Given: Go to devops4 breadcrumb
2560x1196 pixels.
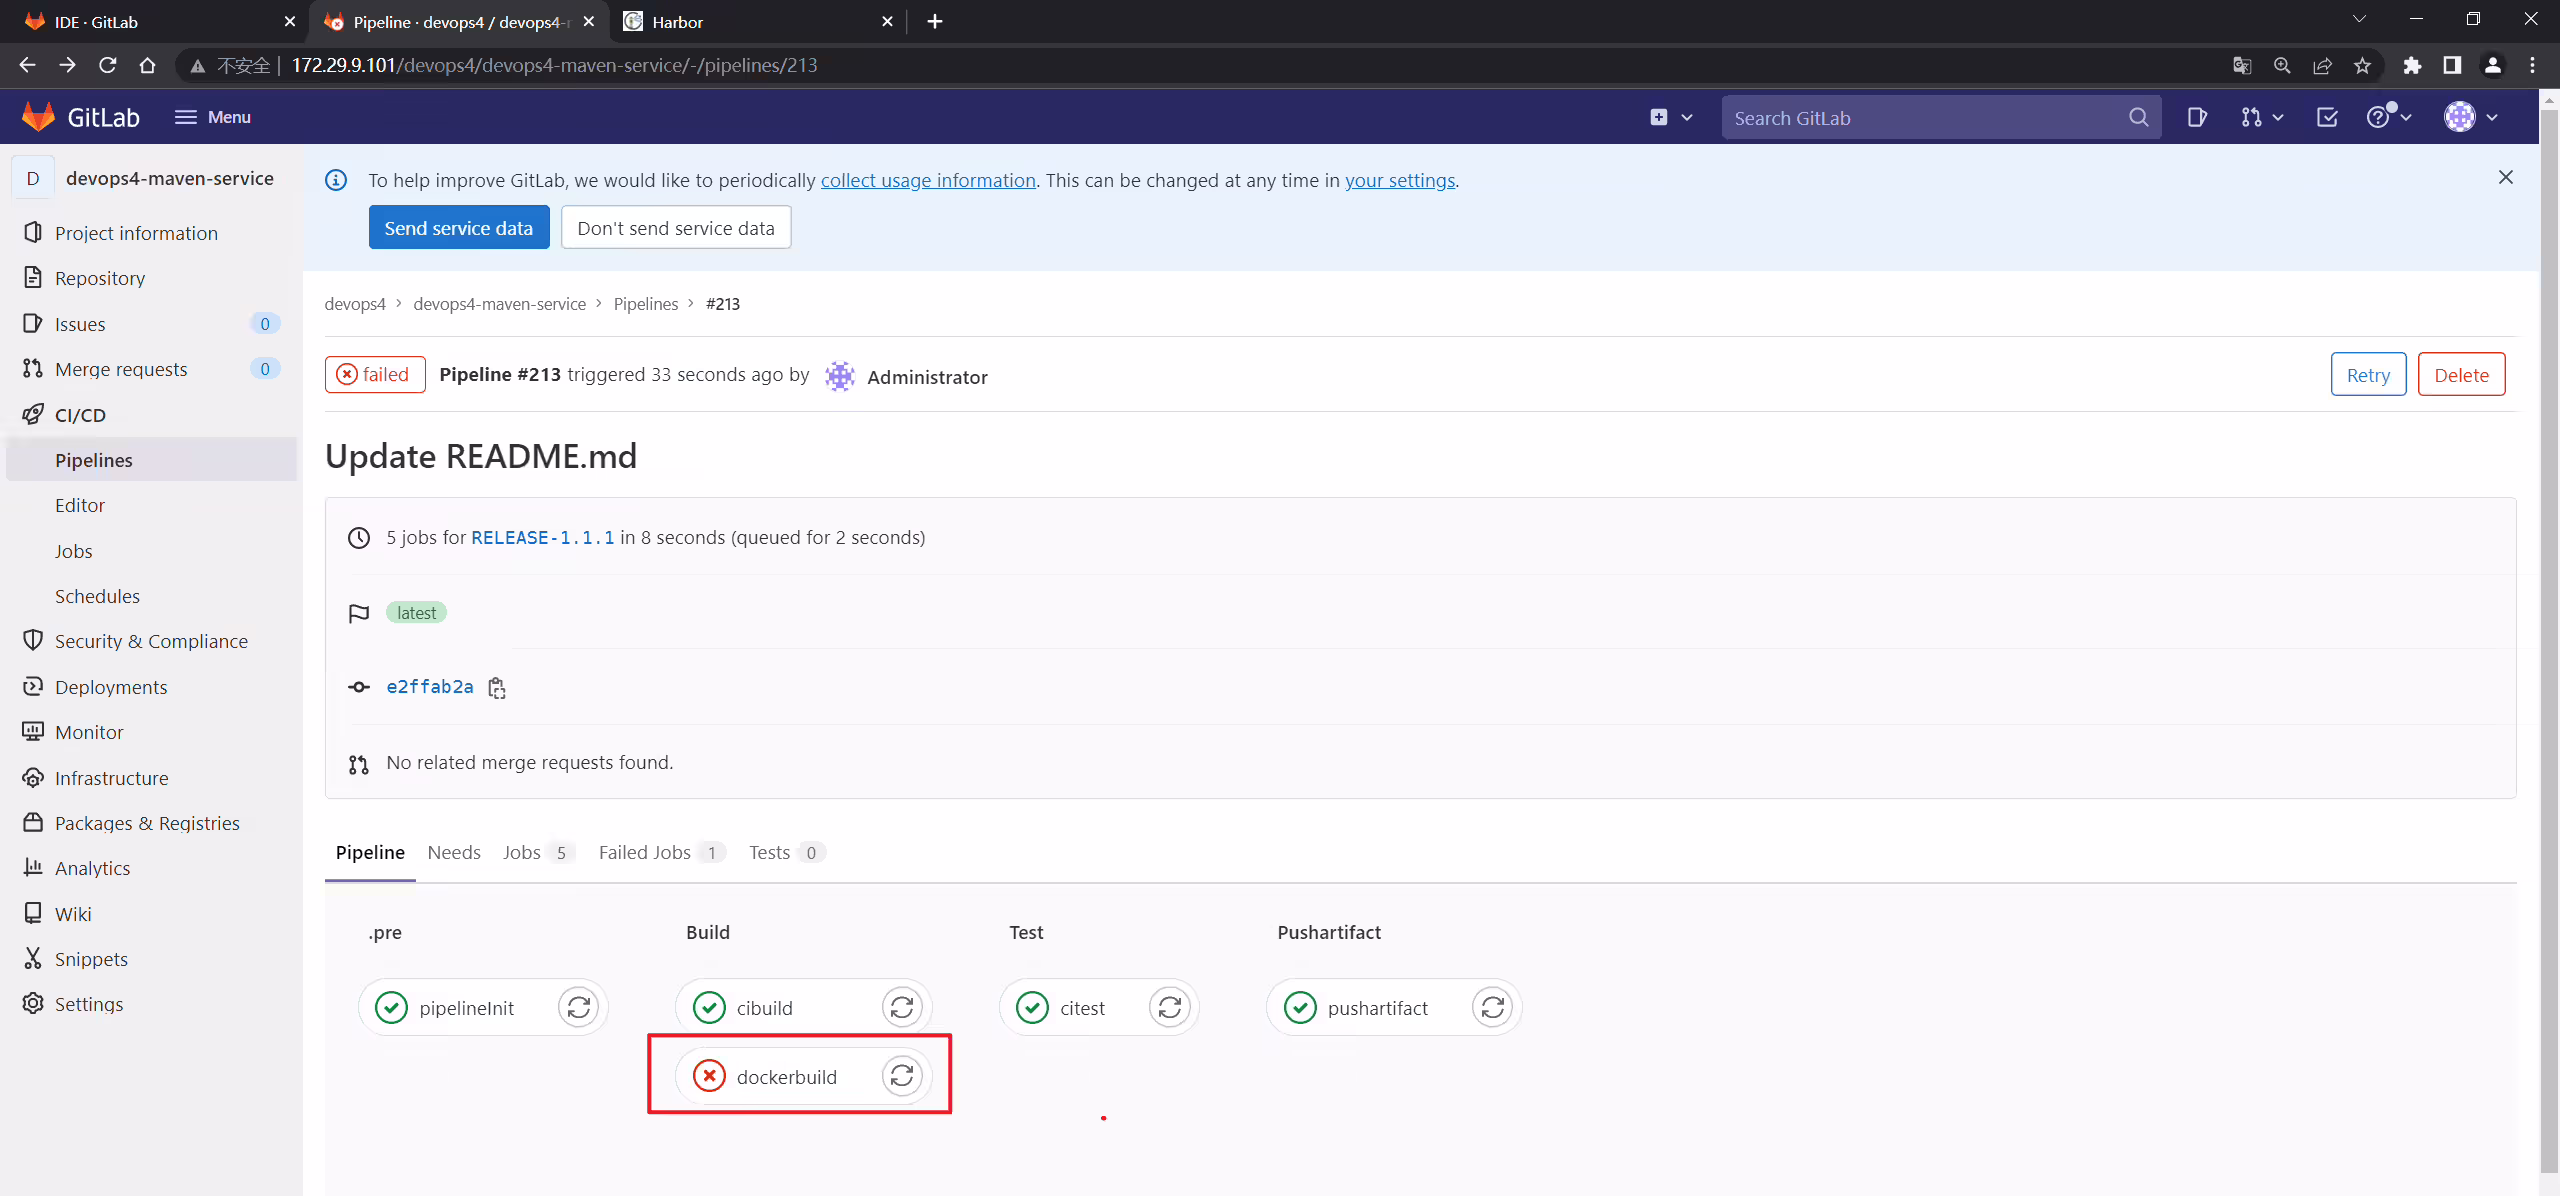Looking at the screenshot, I should tap(354, 304).
